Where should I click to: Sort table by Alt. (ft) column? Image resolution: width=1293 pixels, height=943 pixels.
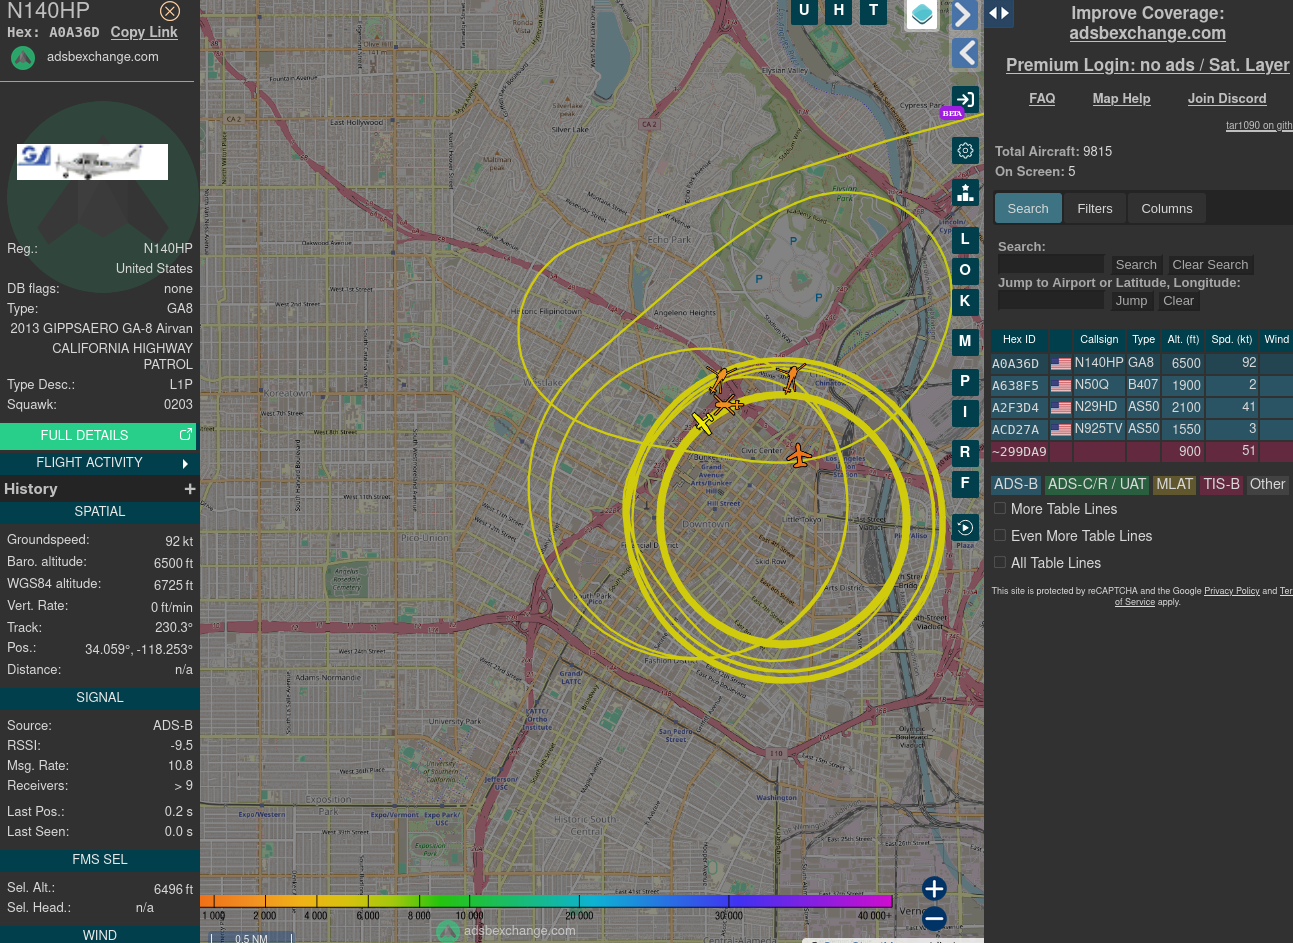coord(1183,340)
